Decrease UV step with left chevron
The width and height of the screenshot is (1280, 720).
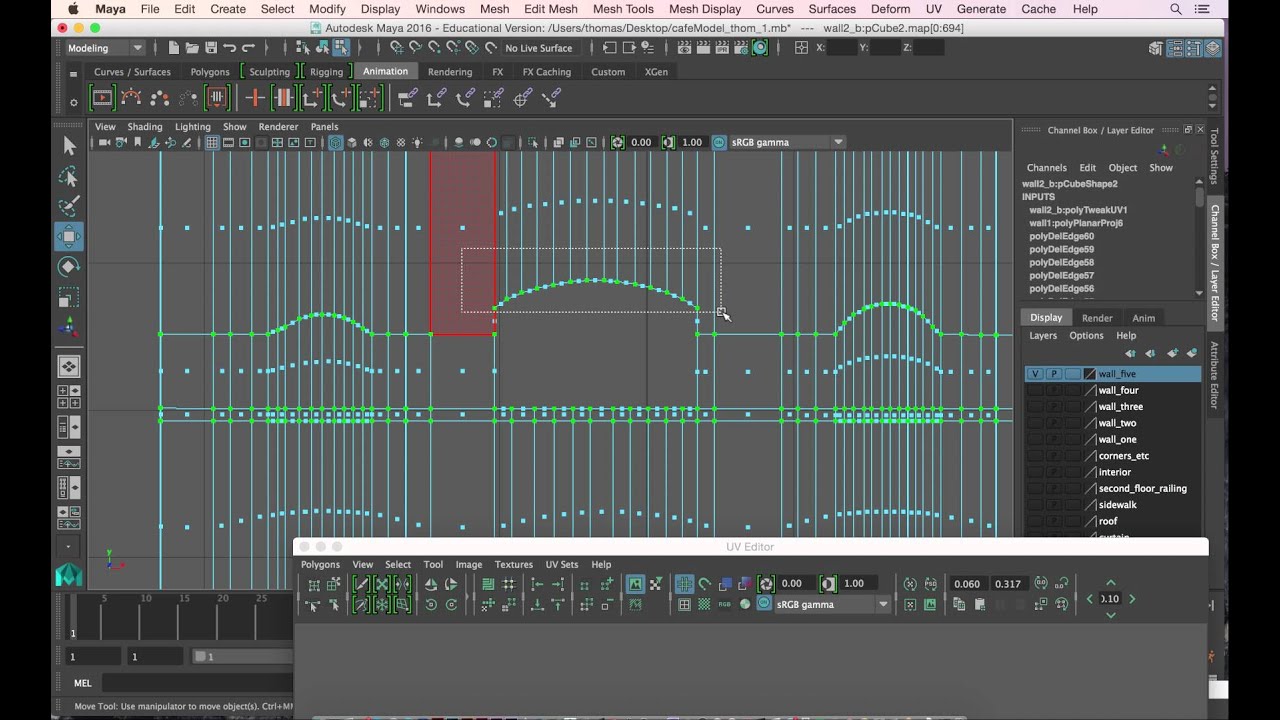tap(1090, 599)
